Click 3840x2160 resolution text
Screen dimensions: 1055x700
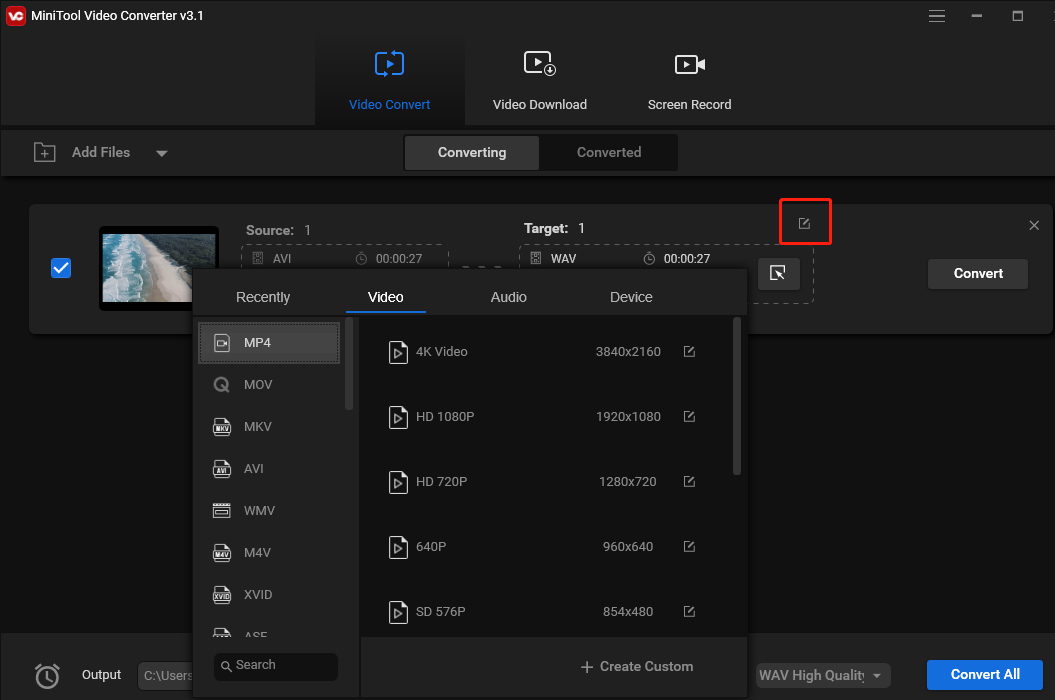tap(628, 351)
